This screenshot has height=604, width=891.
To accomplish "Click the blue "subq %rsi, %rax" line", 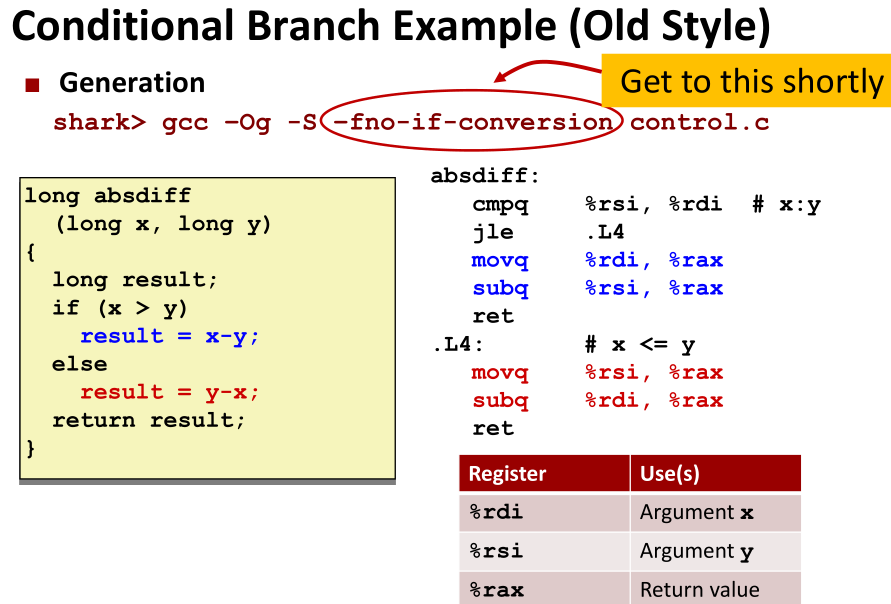I will point(597,289).
